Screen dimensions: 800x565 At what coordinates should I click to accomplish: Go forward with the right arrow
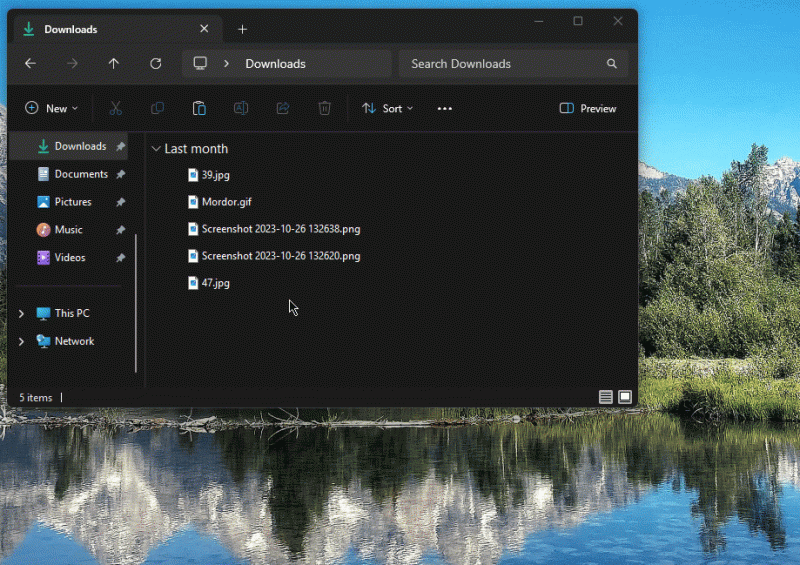point(72,64)
